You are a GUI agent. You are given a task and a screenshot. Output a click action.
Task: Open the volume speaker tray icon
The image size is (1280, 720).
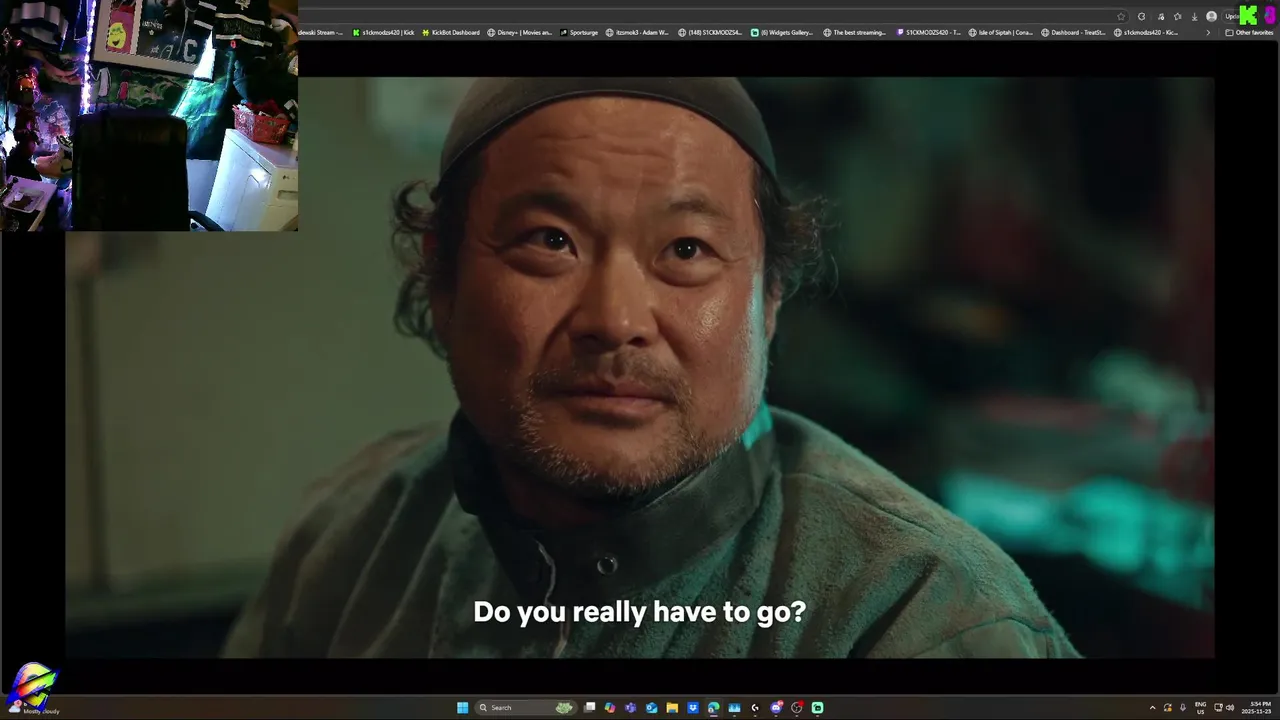click(1230, 708)
